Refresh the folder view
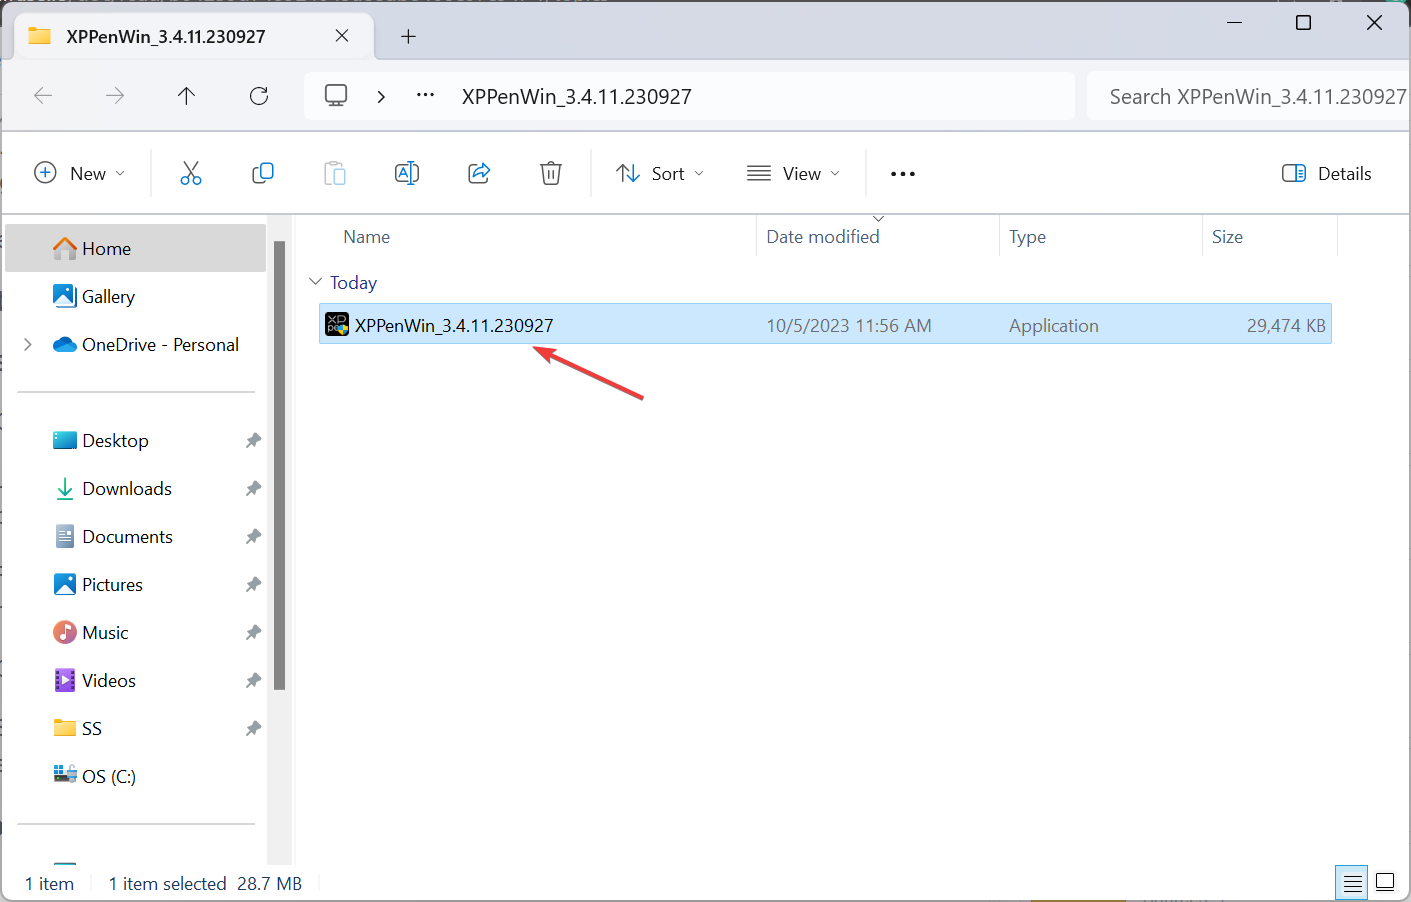 (259, 96)
